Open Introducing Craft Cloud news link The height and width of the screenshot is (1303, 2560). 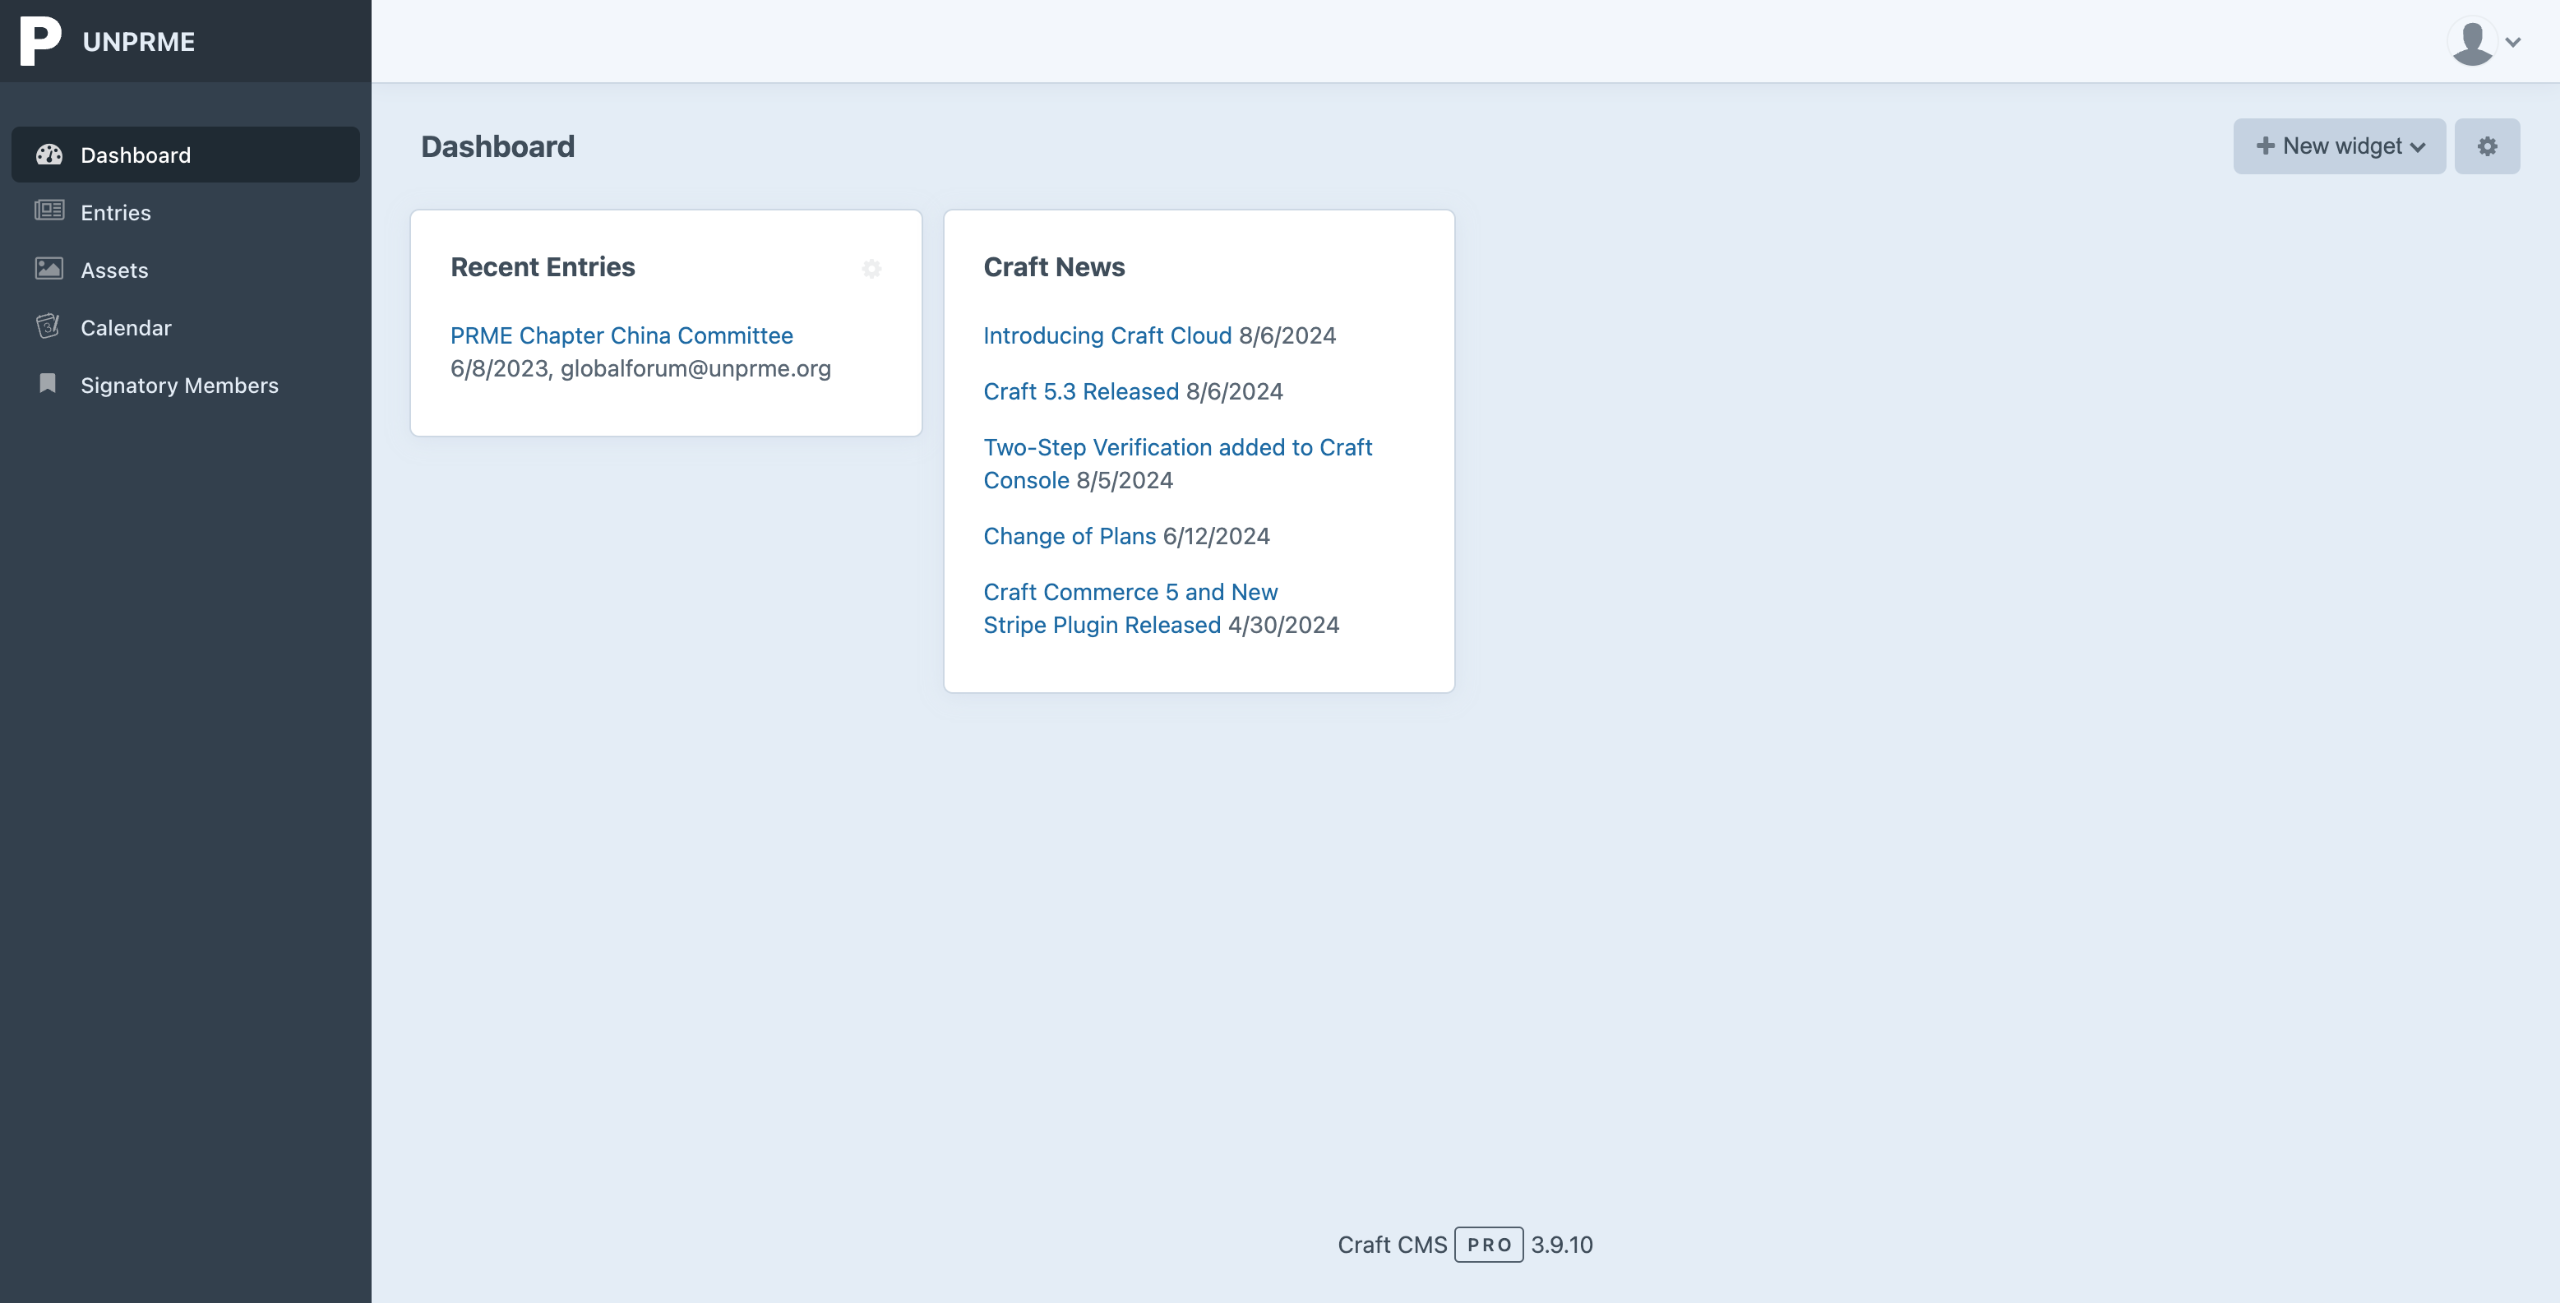1107,335
